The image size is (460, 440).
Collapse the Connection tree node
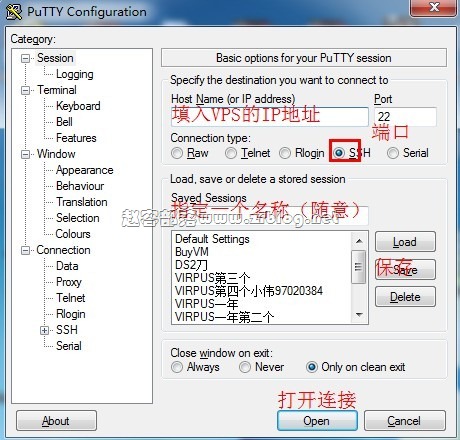[x=25, y=250]
